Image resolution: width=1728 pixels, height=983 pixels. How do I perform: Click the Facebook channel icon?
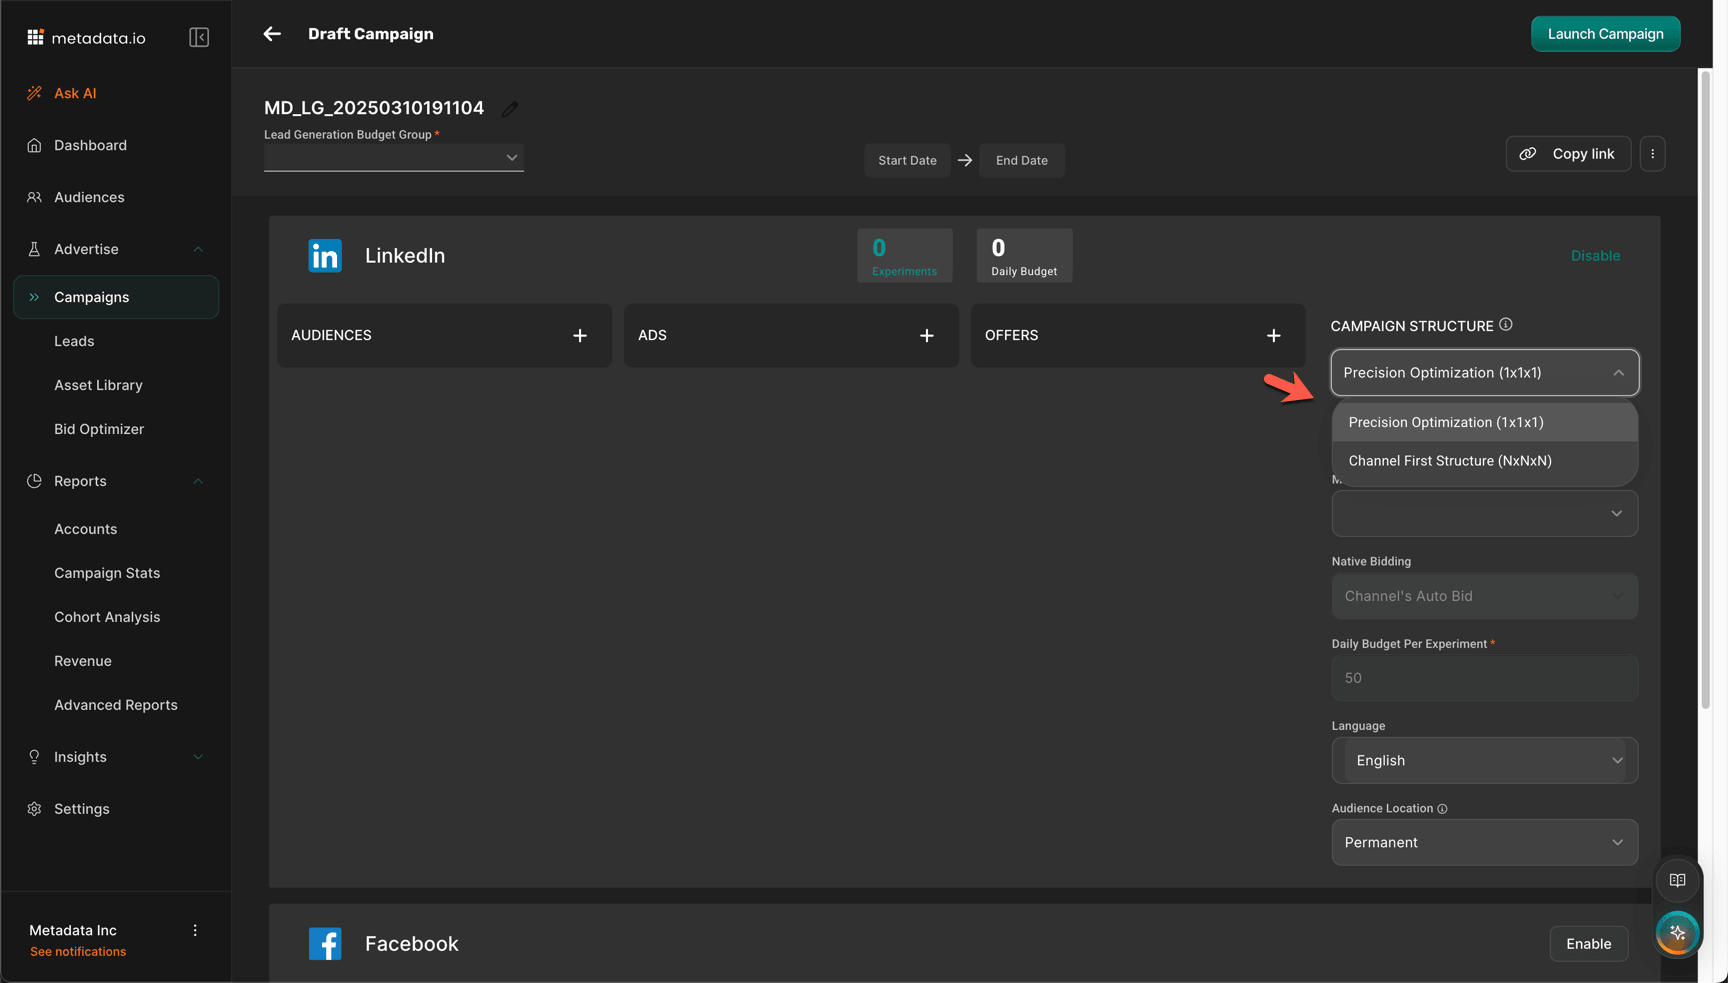pyautogui.click(x=325, y=943)
